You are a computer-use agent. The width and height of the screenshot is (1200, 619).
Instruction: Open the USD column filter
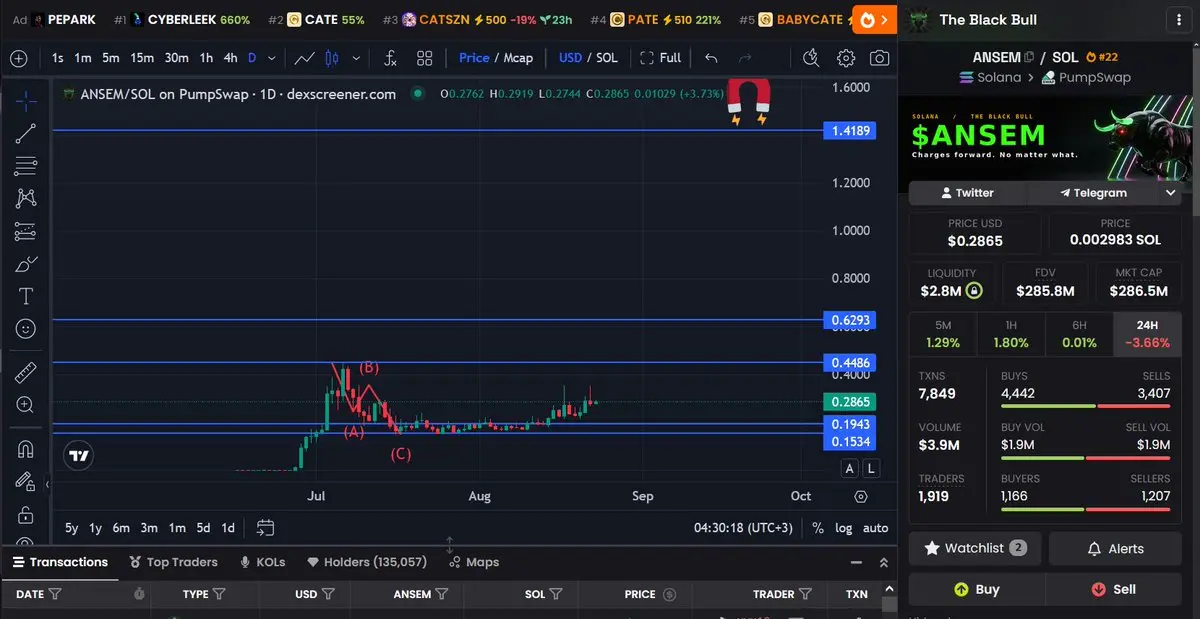(328, 594)
